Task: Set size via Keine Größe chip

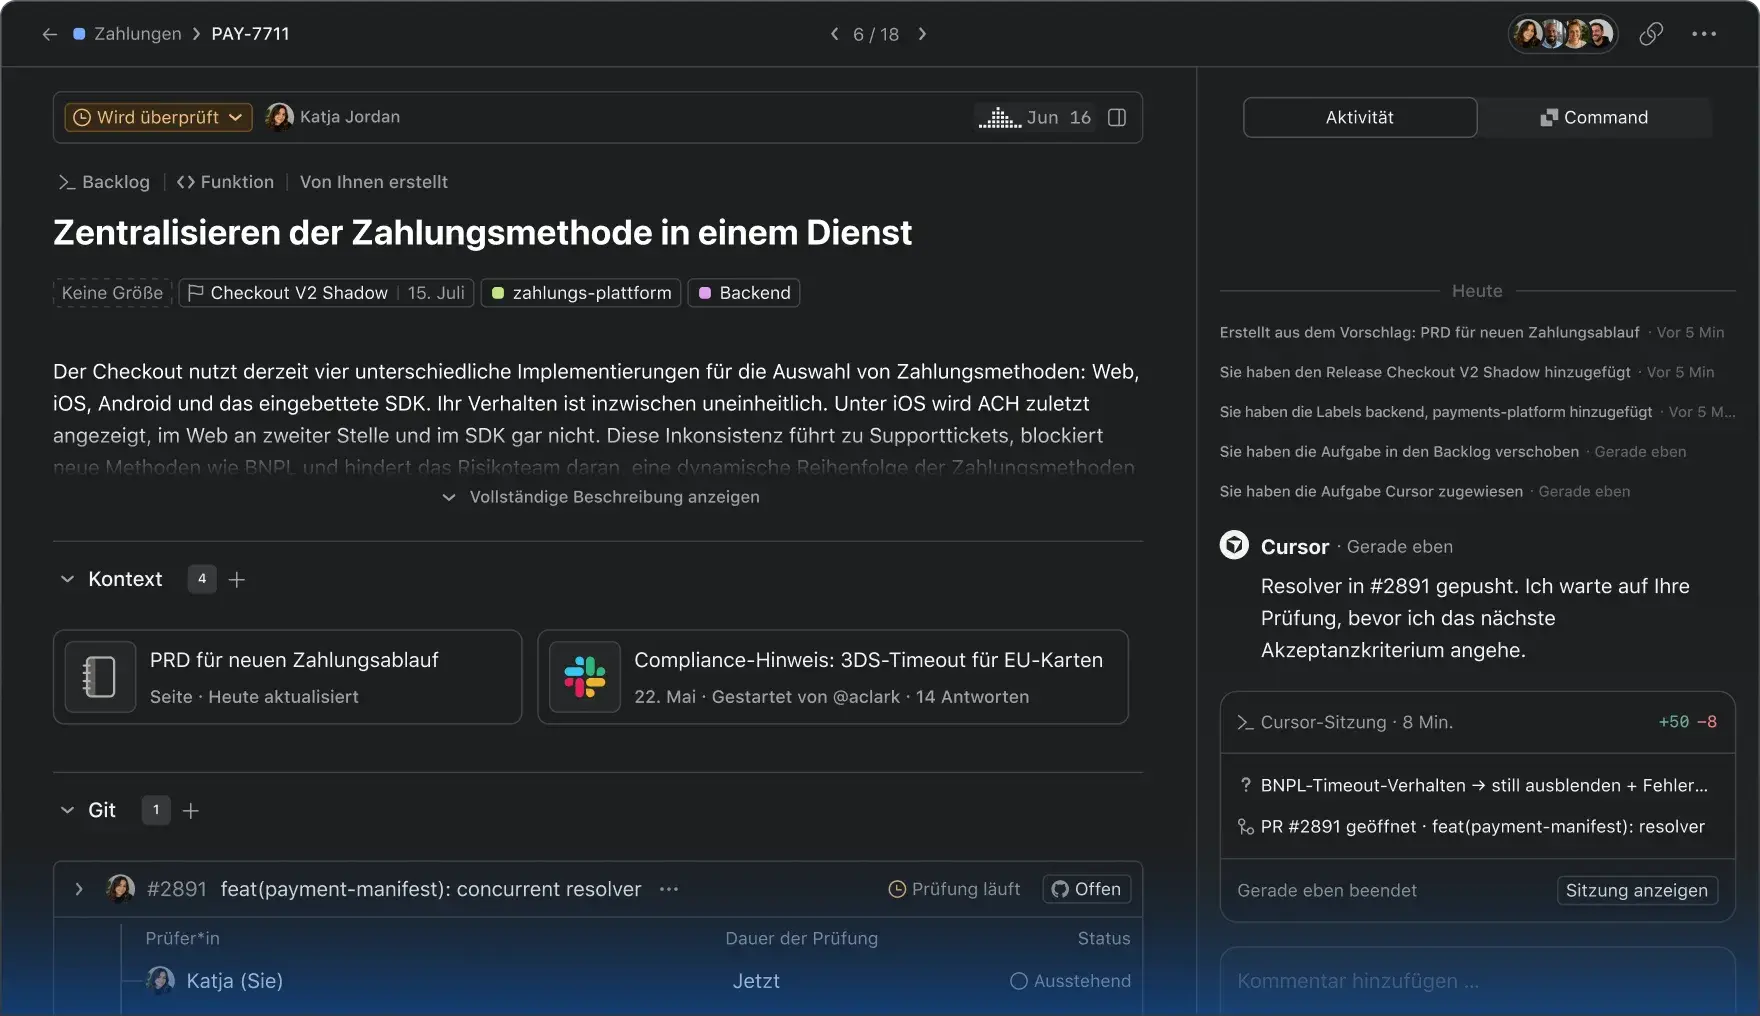Action: coord(112,293)
